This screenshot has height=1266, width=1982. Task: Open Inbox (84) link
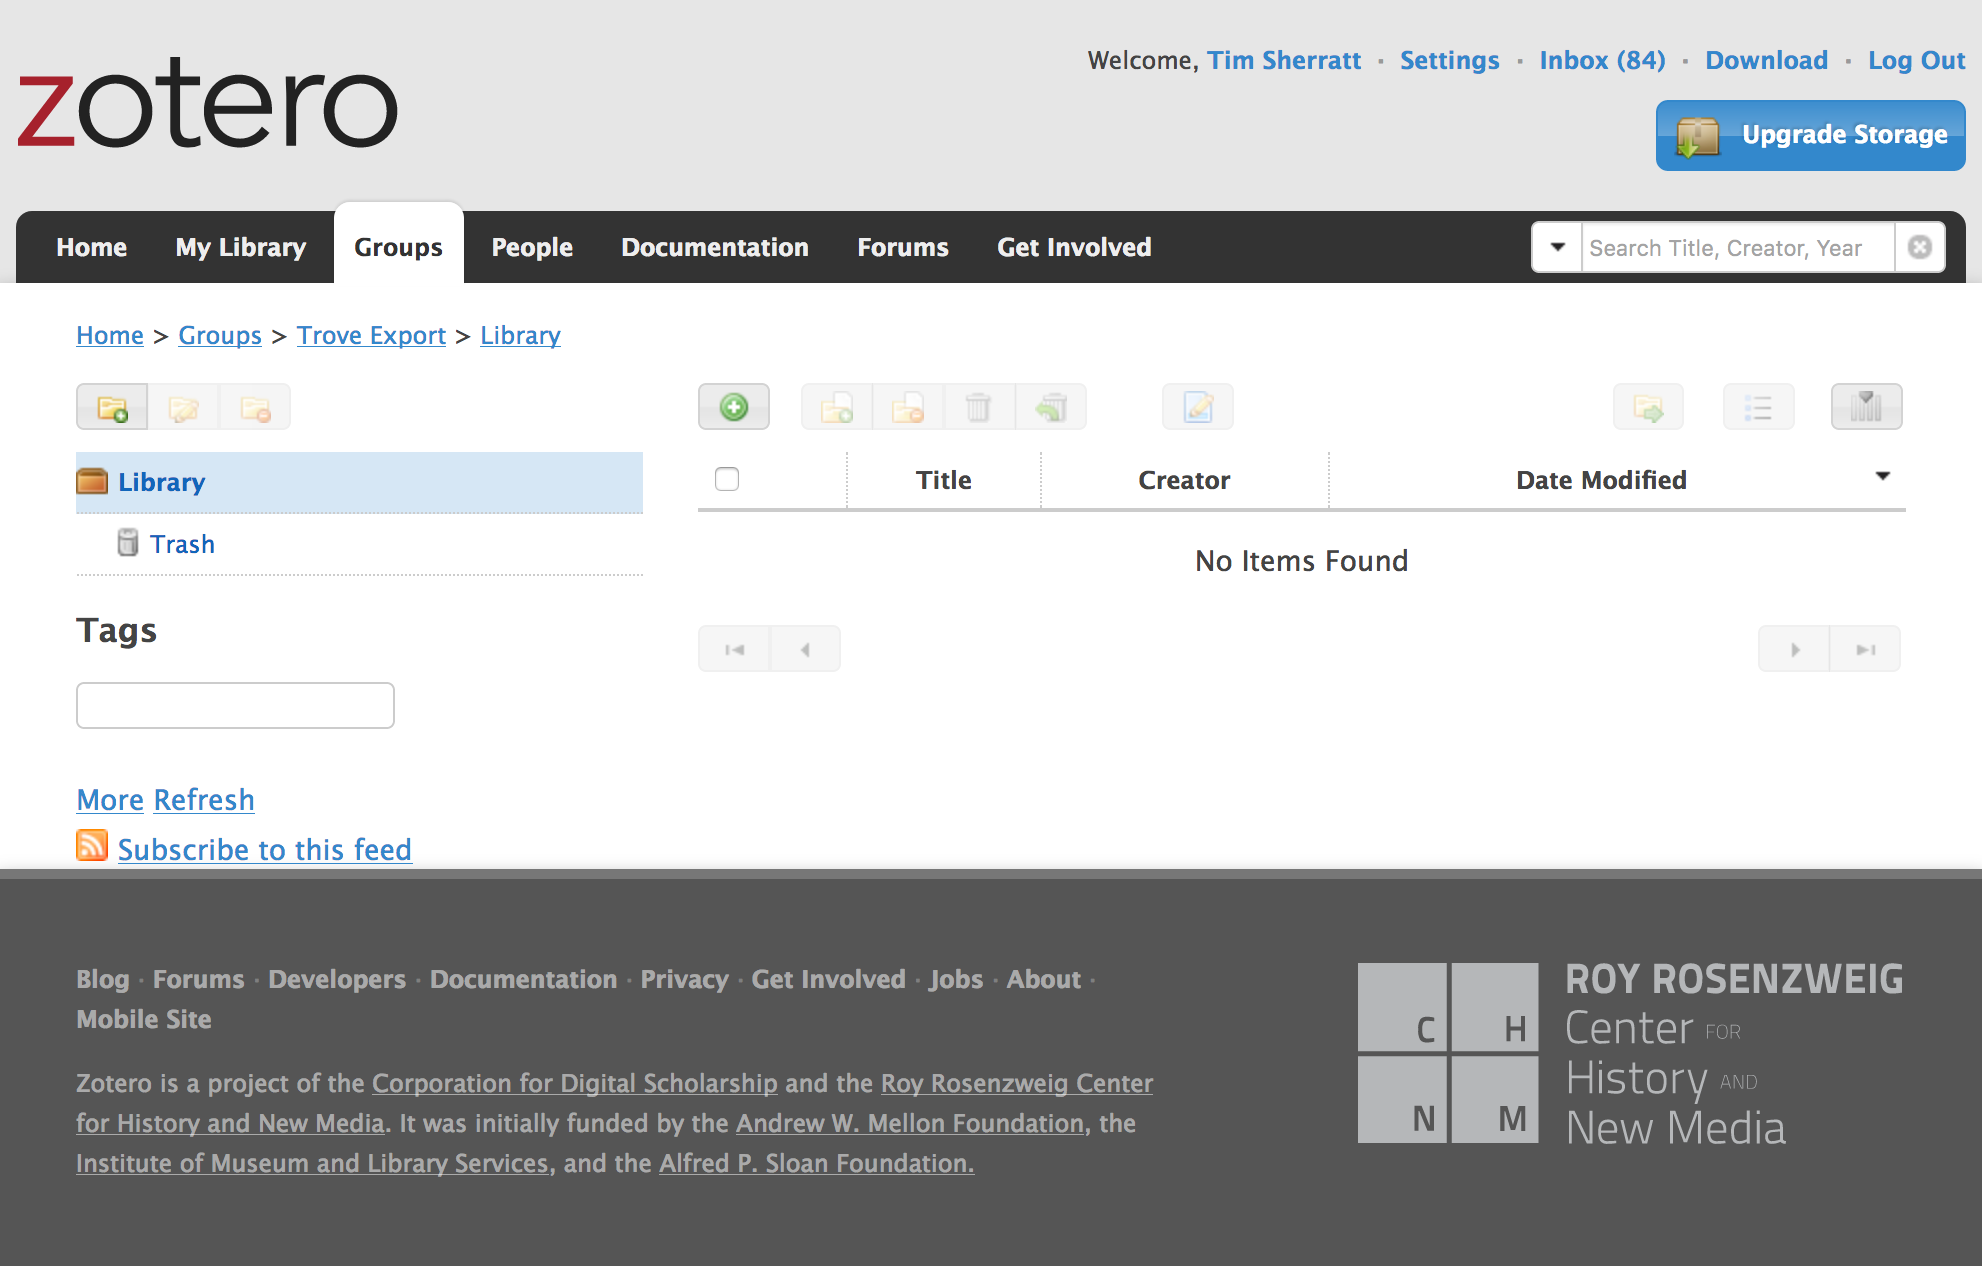(x=1602, y=60)
